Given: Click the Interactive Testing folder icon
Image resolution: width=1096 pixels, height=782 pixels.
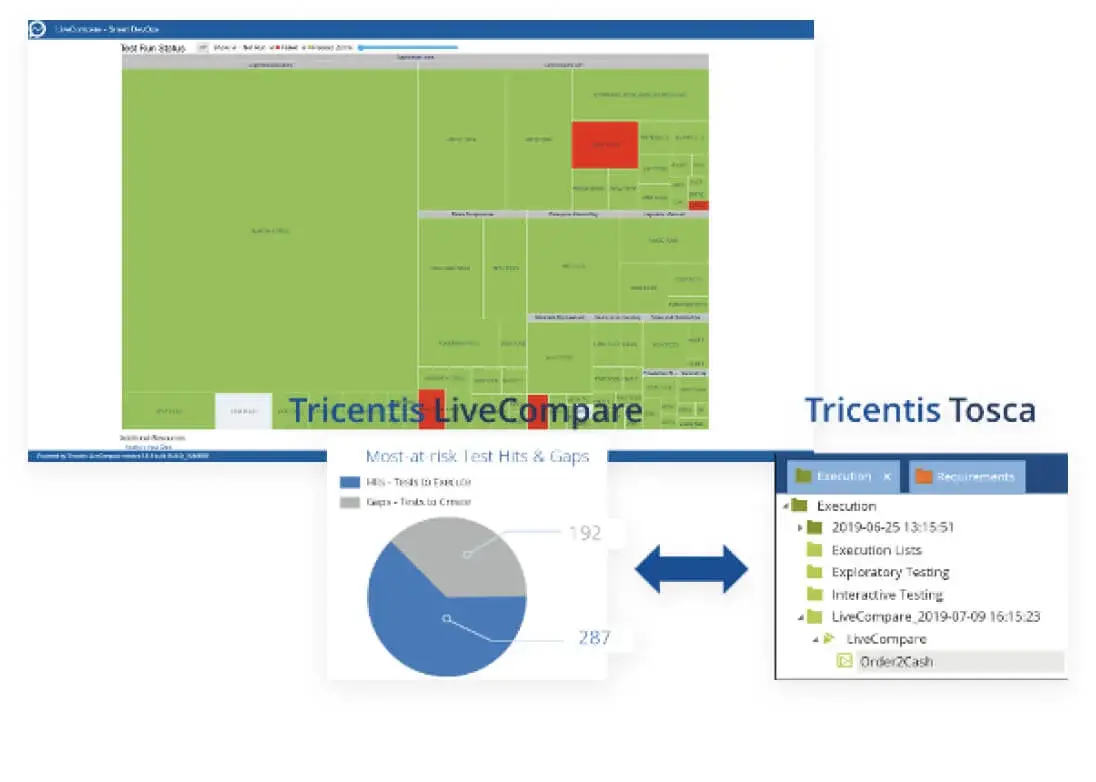Looking at the screenshot, I should click(x=814, y=595).
